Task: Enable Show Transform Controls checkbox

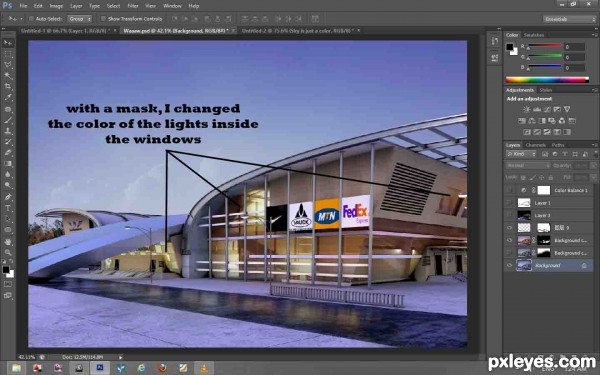Action: click(x=103, y=18)
